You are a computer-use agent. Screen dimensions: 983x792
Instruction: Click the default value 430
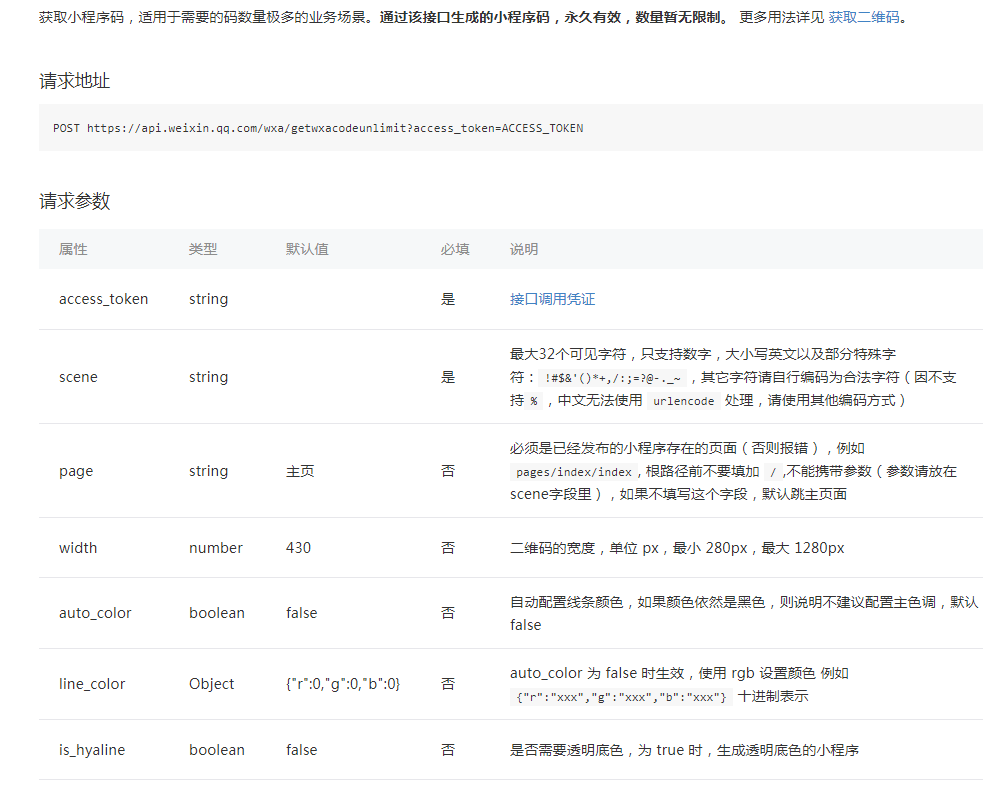[x=298, y=548]
